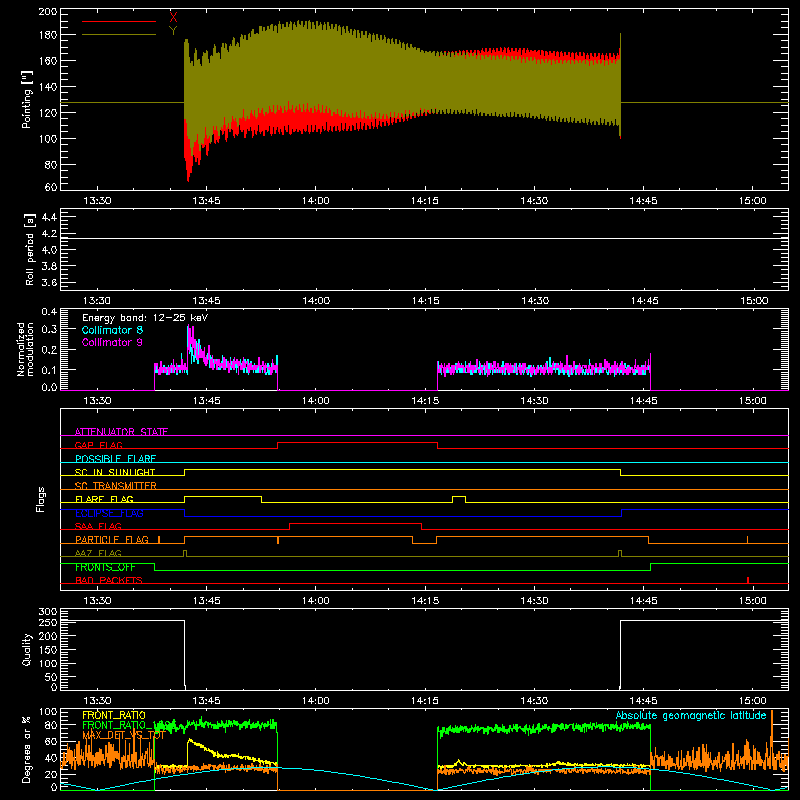Click the Pointing axis title
Screen dimensions: 800x800
pos(27,99)
